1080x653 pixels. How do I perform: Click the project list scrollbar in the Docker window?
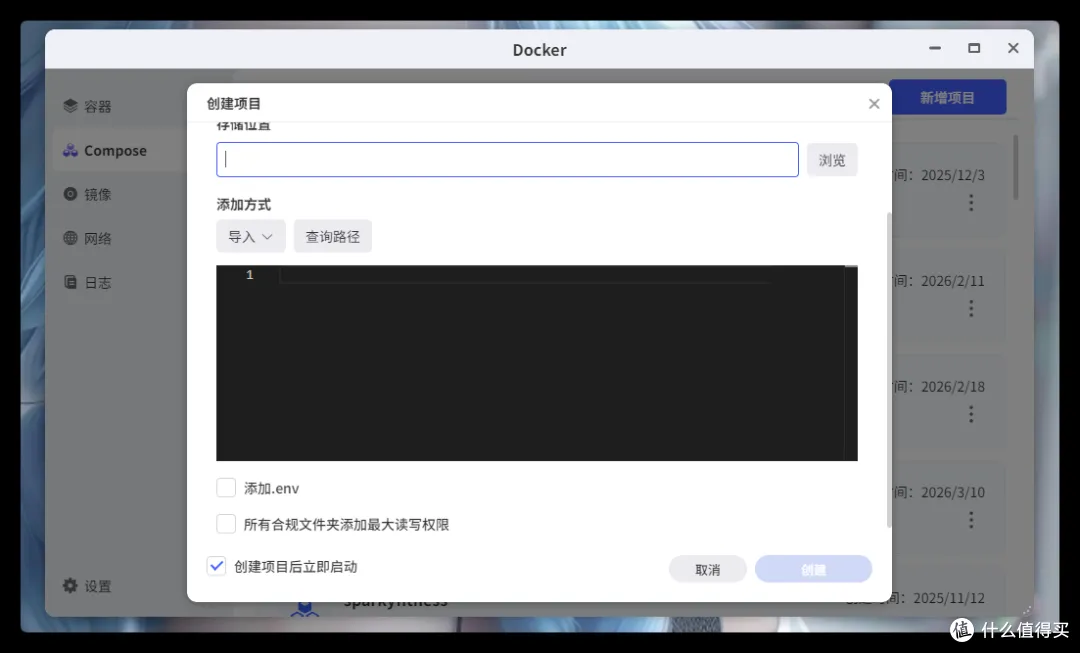[x=1016, y=167]
